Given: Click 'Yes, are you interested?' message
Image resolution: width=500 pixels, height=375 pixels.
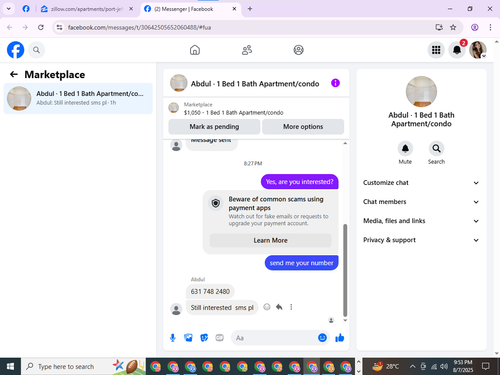Looking at the screenshot, I should click(x=299, y=182).
